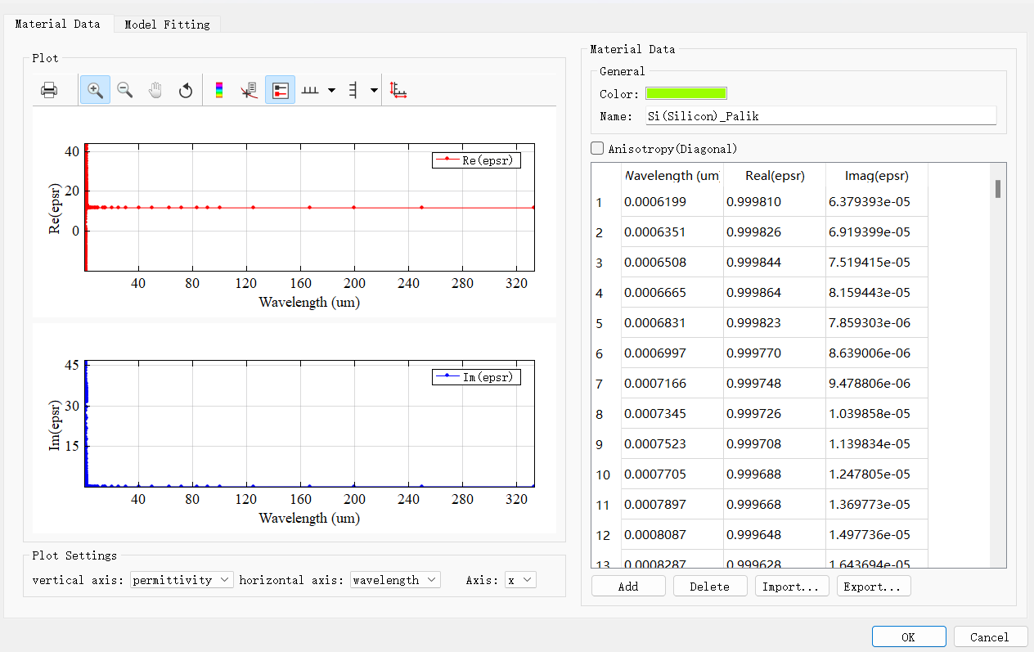Enable the data cursor tool icon
The width and height of the screenshot is (1034, 652).
coord(249,90)
